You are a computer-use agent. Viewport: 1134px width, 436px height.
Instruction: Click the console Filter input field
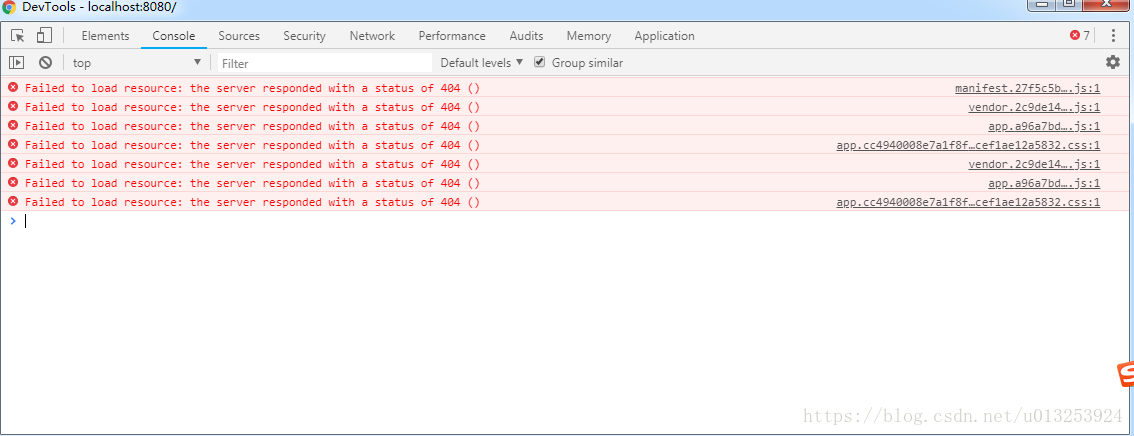click(x=325, y=63)
